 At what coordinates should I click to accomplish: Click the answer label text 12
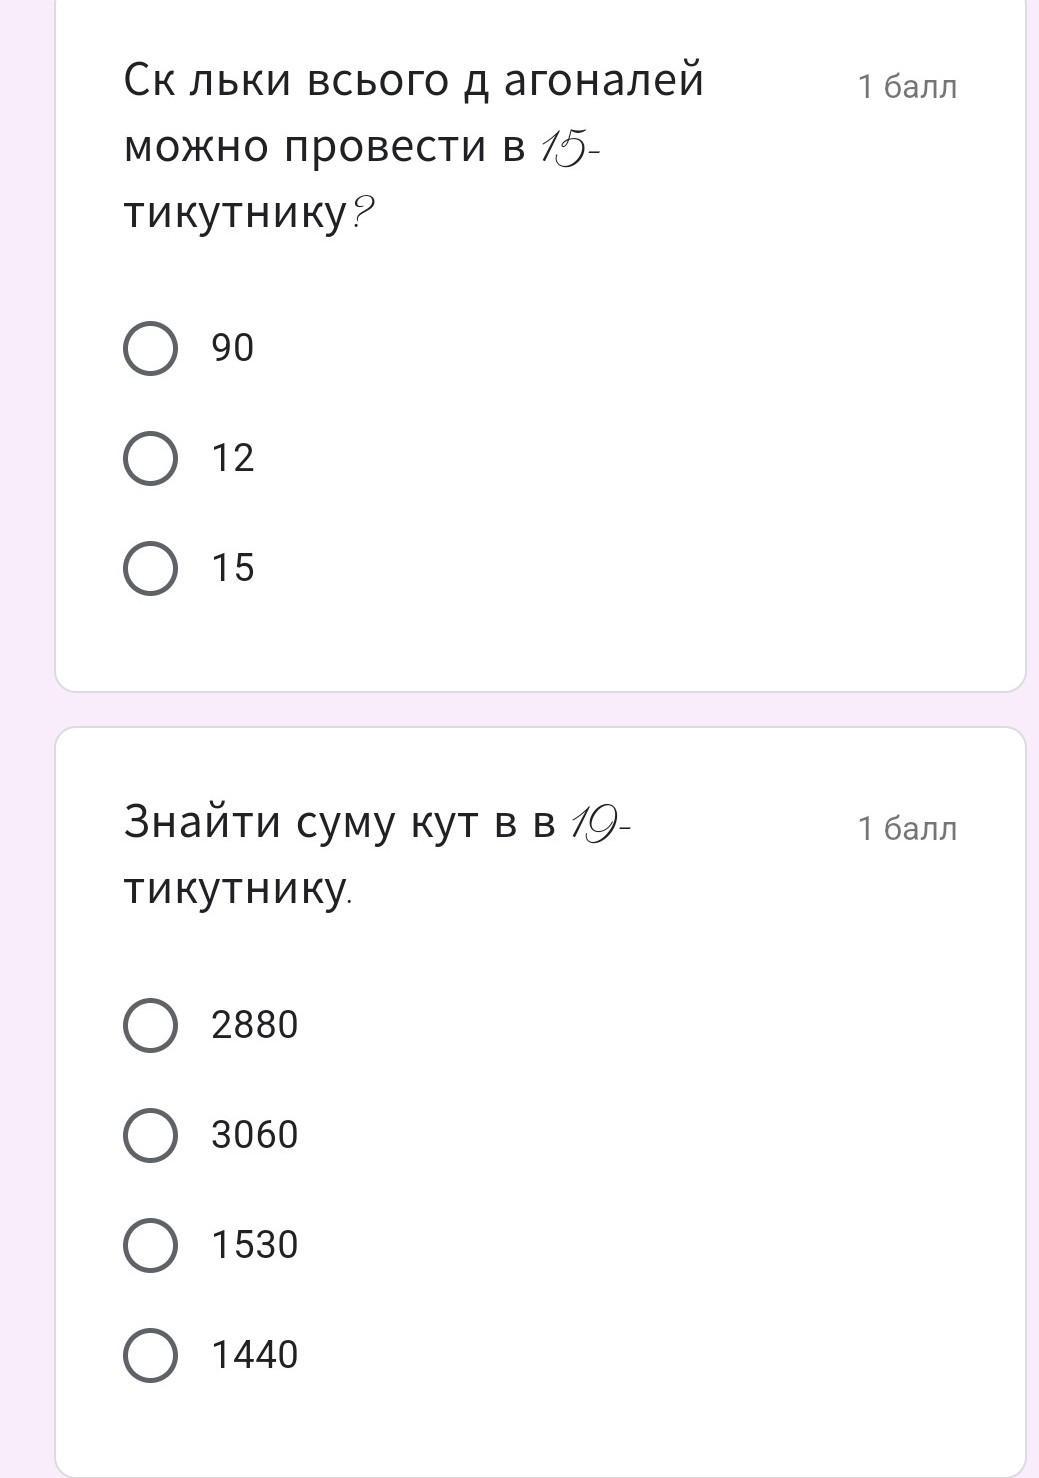233,458
